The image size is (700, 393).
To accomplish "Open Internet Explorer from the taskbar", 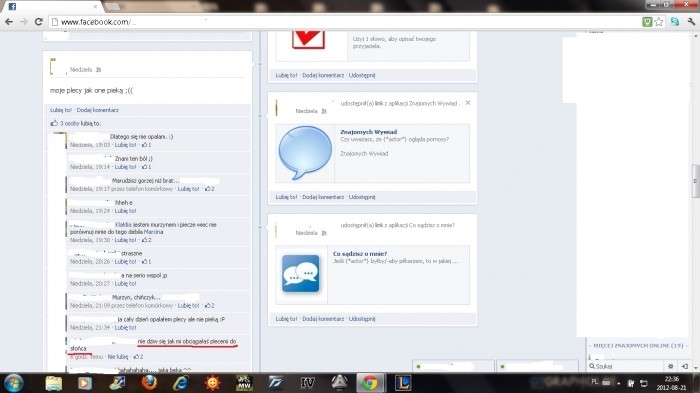I will [x=181, y=383].
